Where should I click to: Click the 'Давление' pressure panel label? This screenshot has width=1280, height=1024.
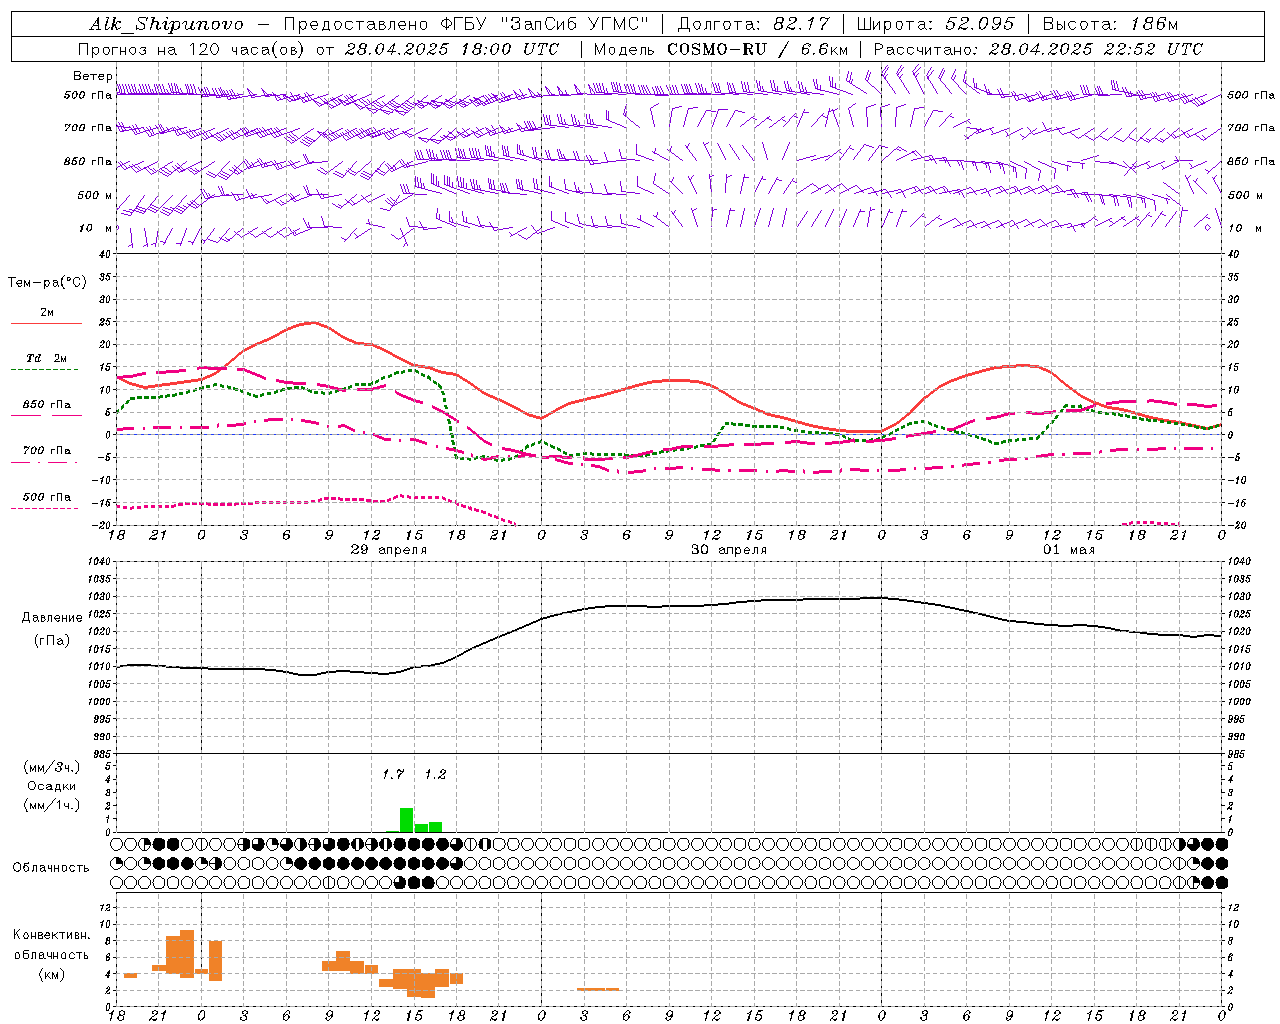[x=52, y=618]
